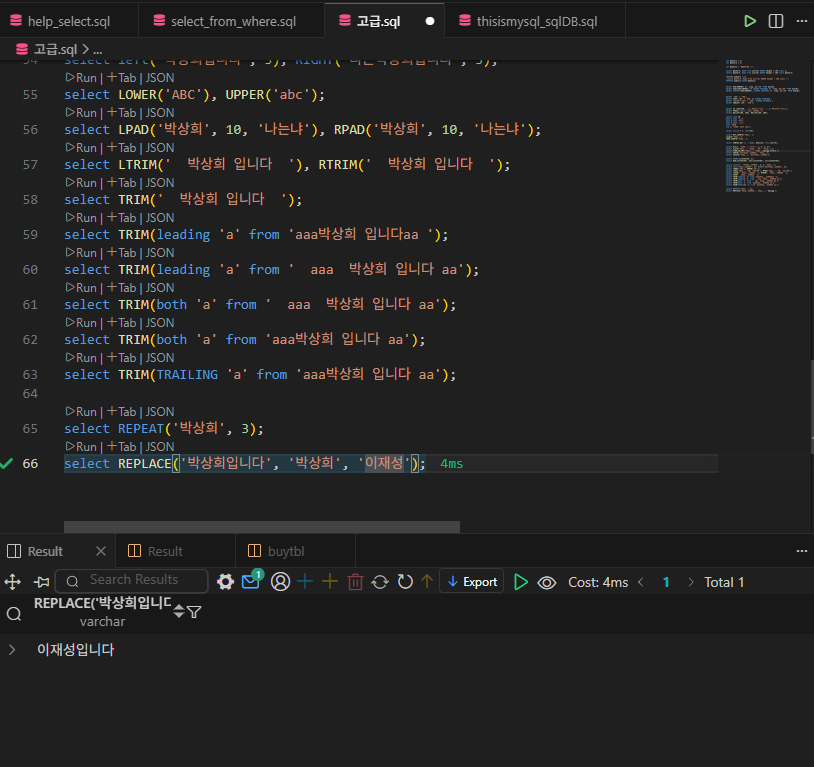Click +Tab above line 58 TRIM query
The width and height of the screenshot is (814, 767).
tap(121, 183)
